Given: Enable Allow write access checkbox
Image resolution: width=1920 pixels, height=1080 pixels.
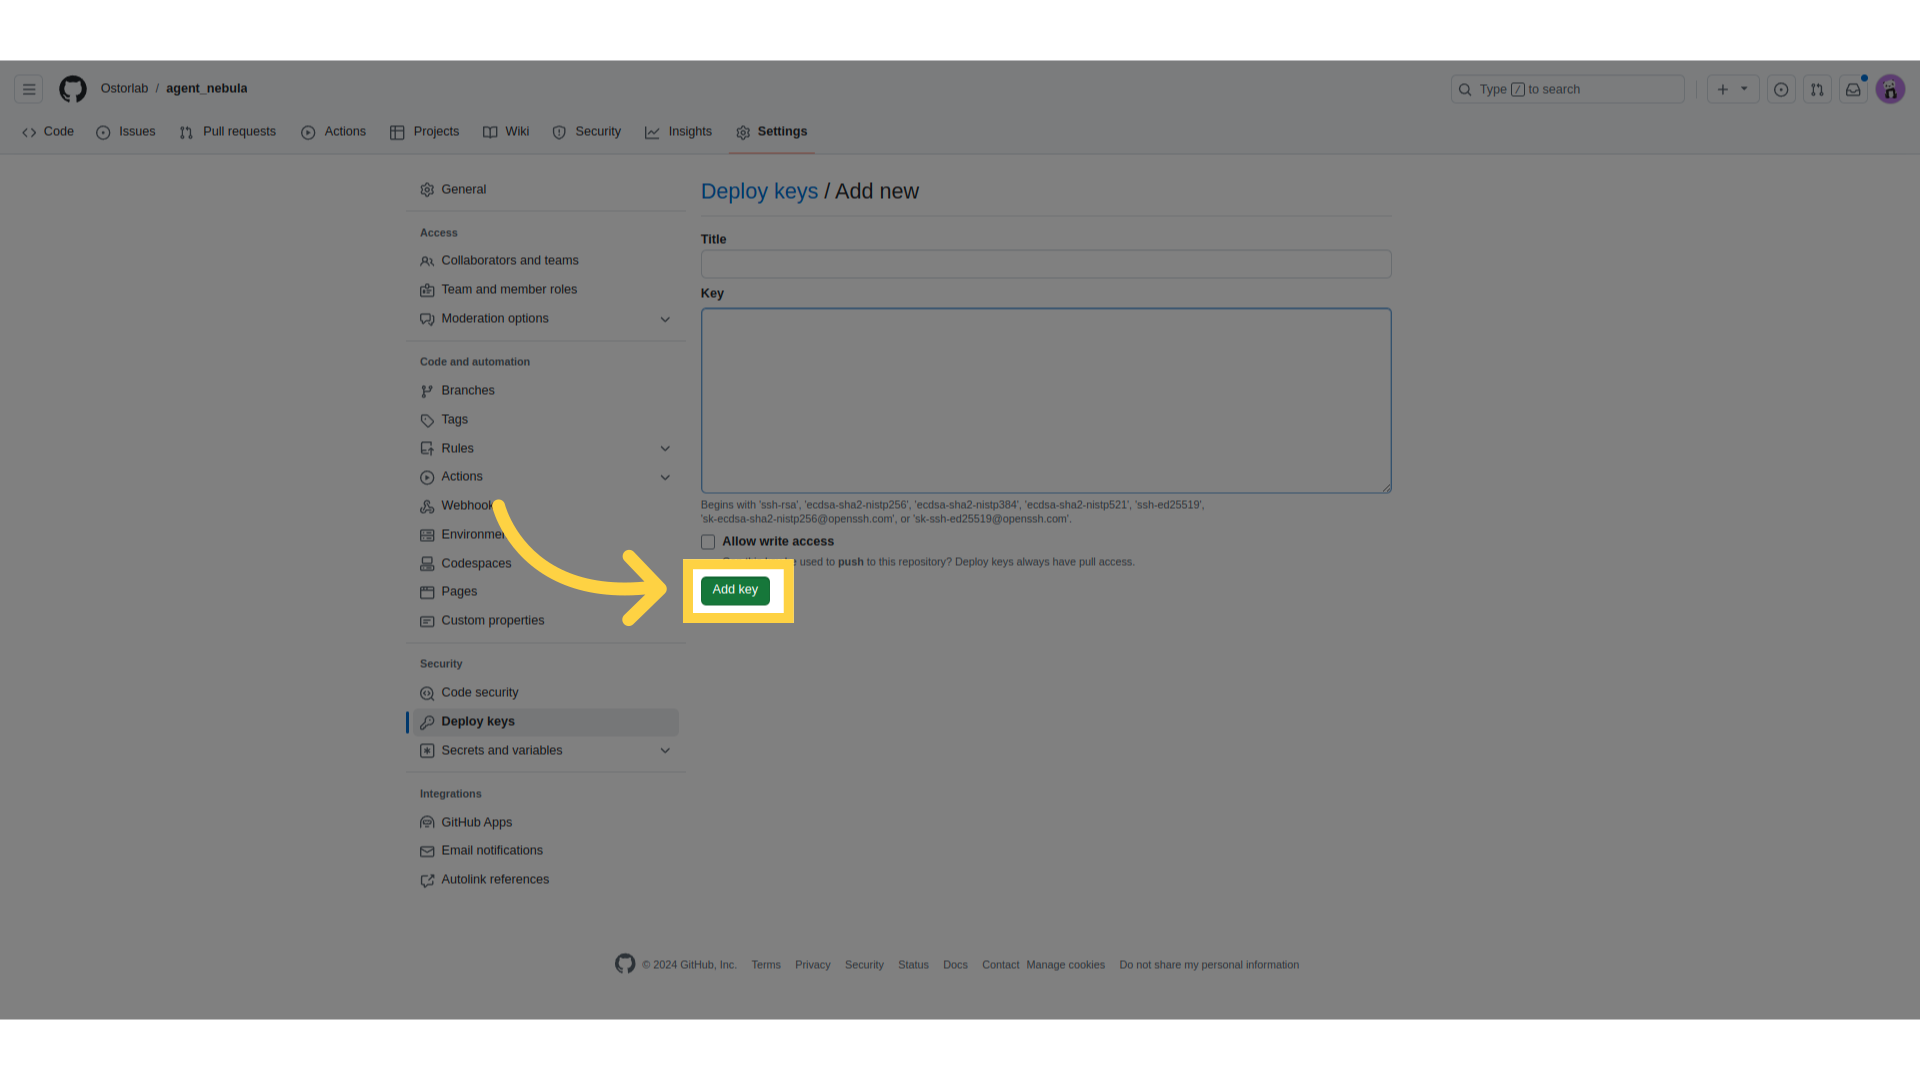Looking at the screenshot, I should click(x=708, y=542).
